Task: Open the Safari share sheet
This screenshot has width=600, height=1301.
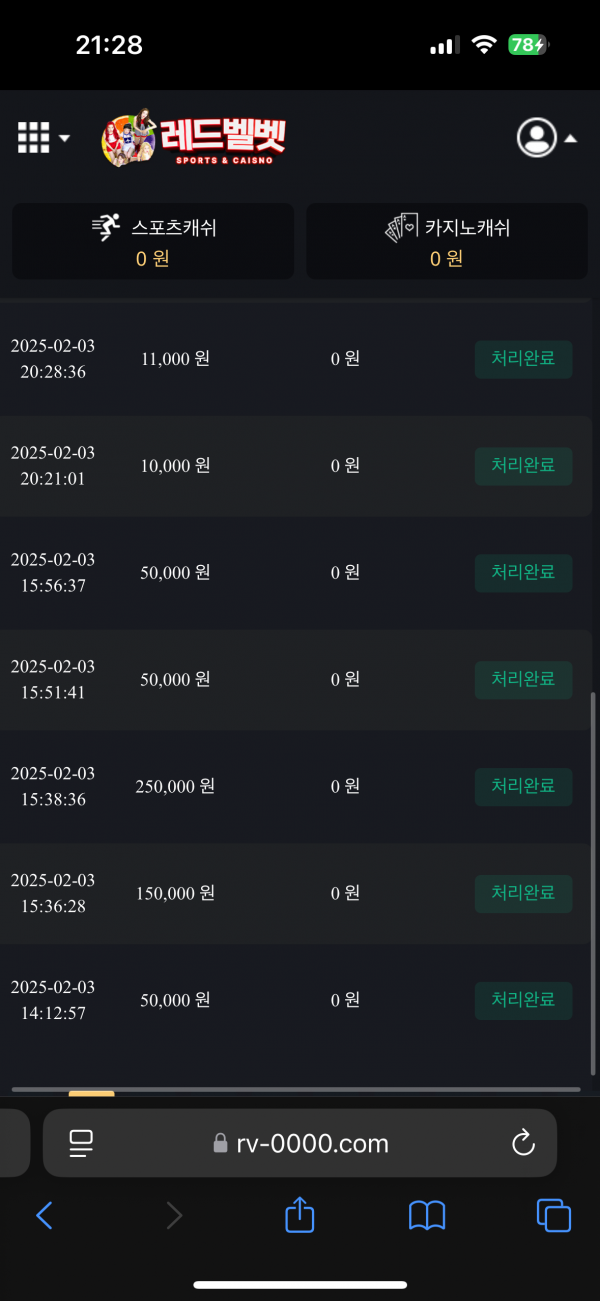Action: (x=300, y=1215)
